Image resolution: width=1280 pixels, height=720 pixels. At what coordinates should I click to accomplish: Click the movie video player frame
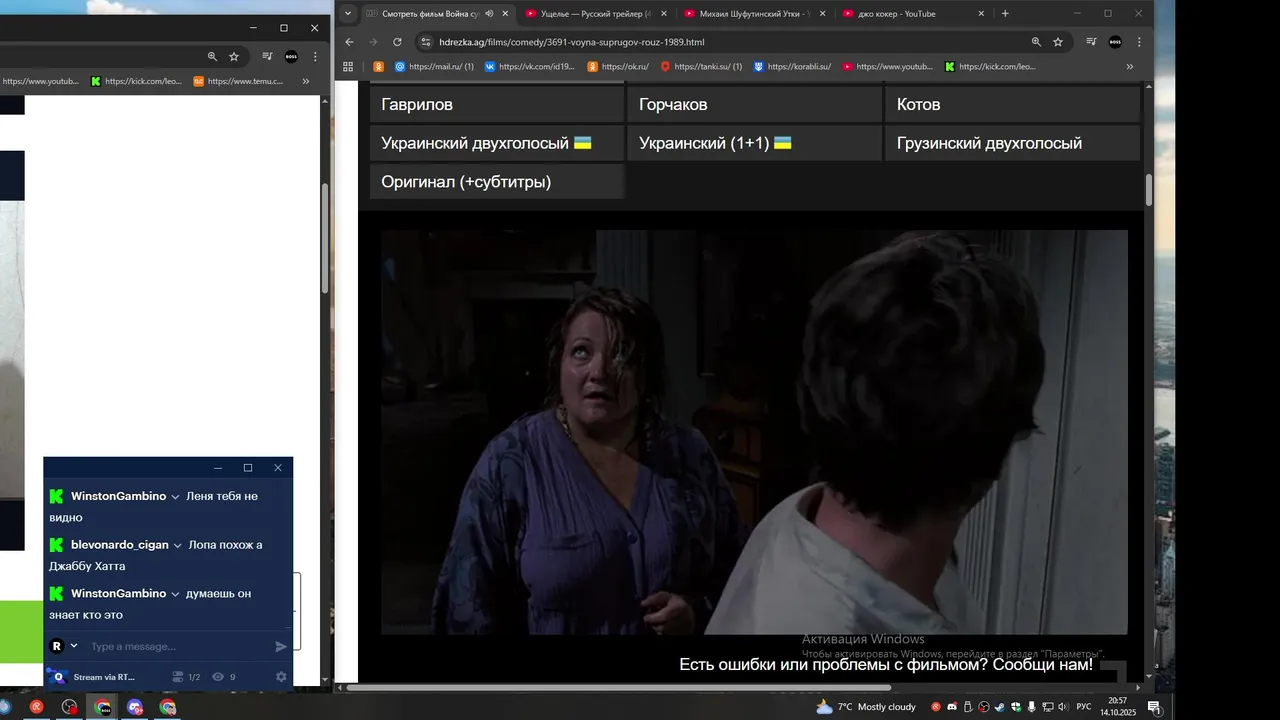click(x=754, y=432)
